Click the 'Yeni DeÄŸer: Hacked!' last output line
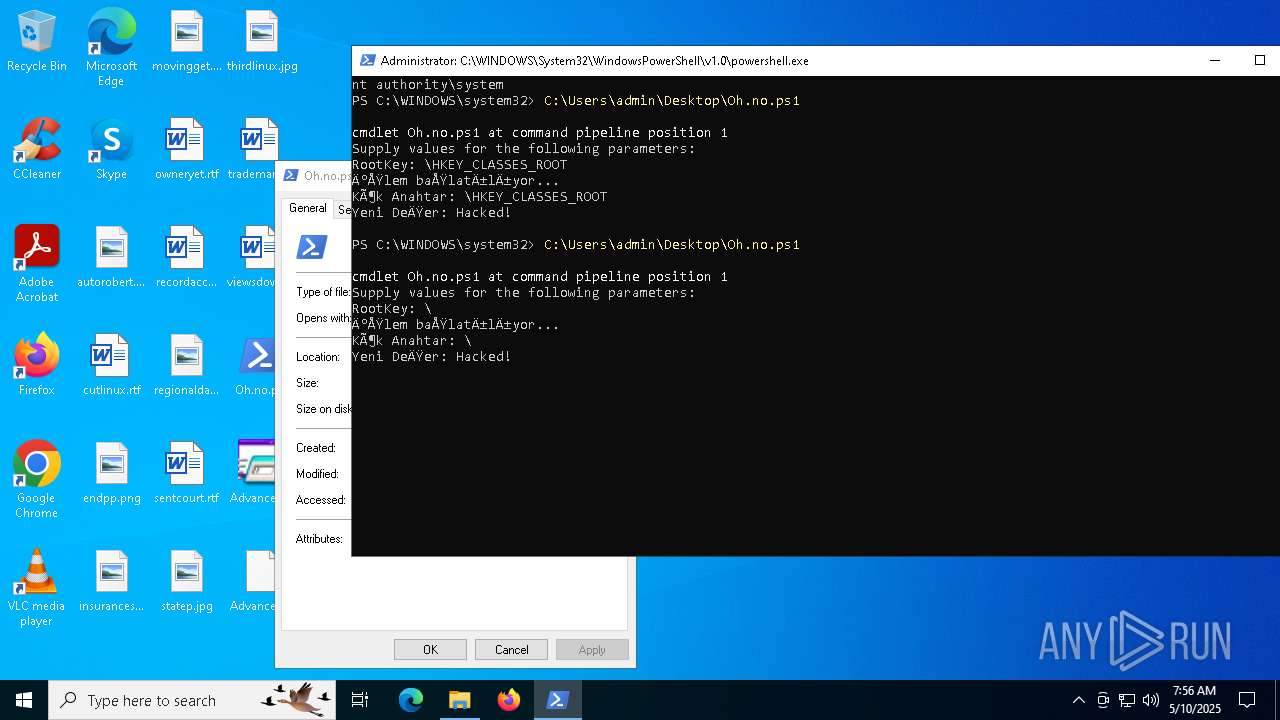This screenshot has width=1280, height=720. pos(432,357)
